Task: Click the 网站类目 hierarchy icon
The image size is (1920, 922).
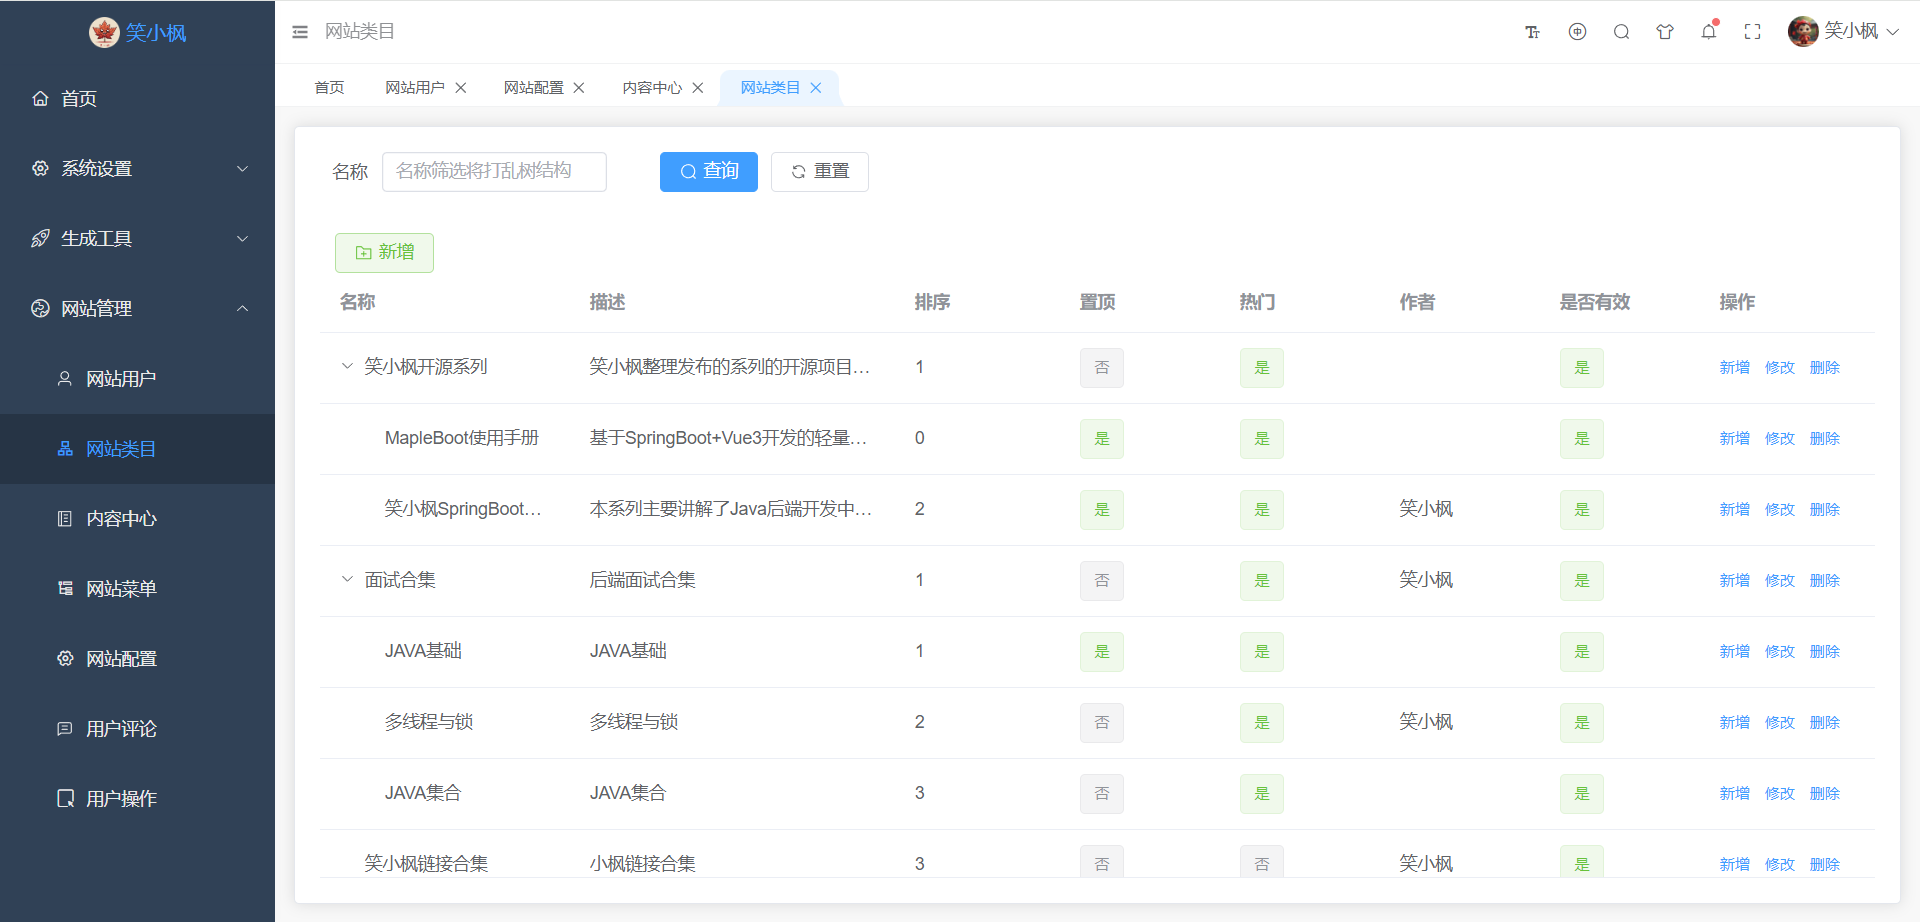Action: (65, 448)
